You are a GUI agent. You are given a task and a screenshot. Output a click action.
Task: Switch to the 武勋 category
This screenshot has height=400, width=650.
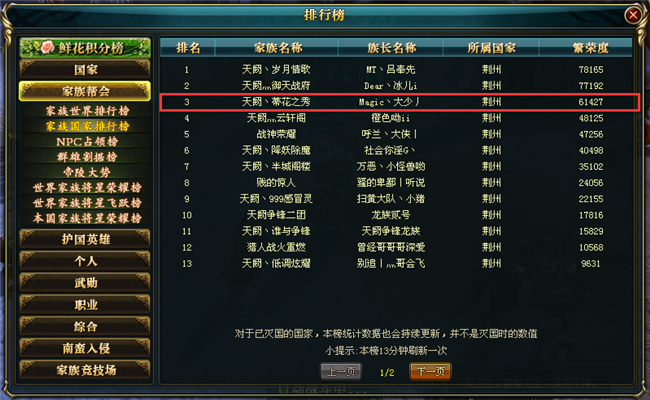click(x=85, y=283)
